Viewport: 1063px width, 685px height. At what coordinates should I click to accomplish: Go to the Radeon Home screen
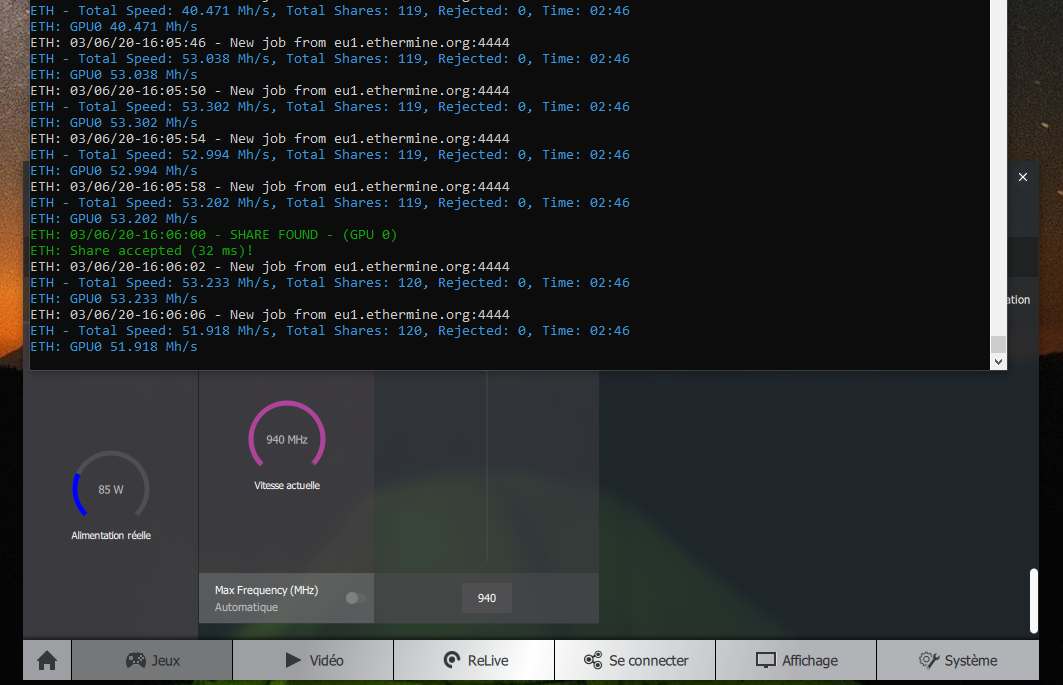click(x=47, y=660)
